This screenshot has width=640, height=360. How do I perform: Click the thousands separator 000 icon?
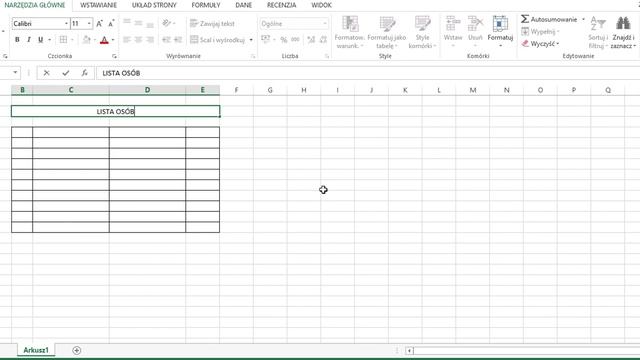coord(296,40)
